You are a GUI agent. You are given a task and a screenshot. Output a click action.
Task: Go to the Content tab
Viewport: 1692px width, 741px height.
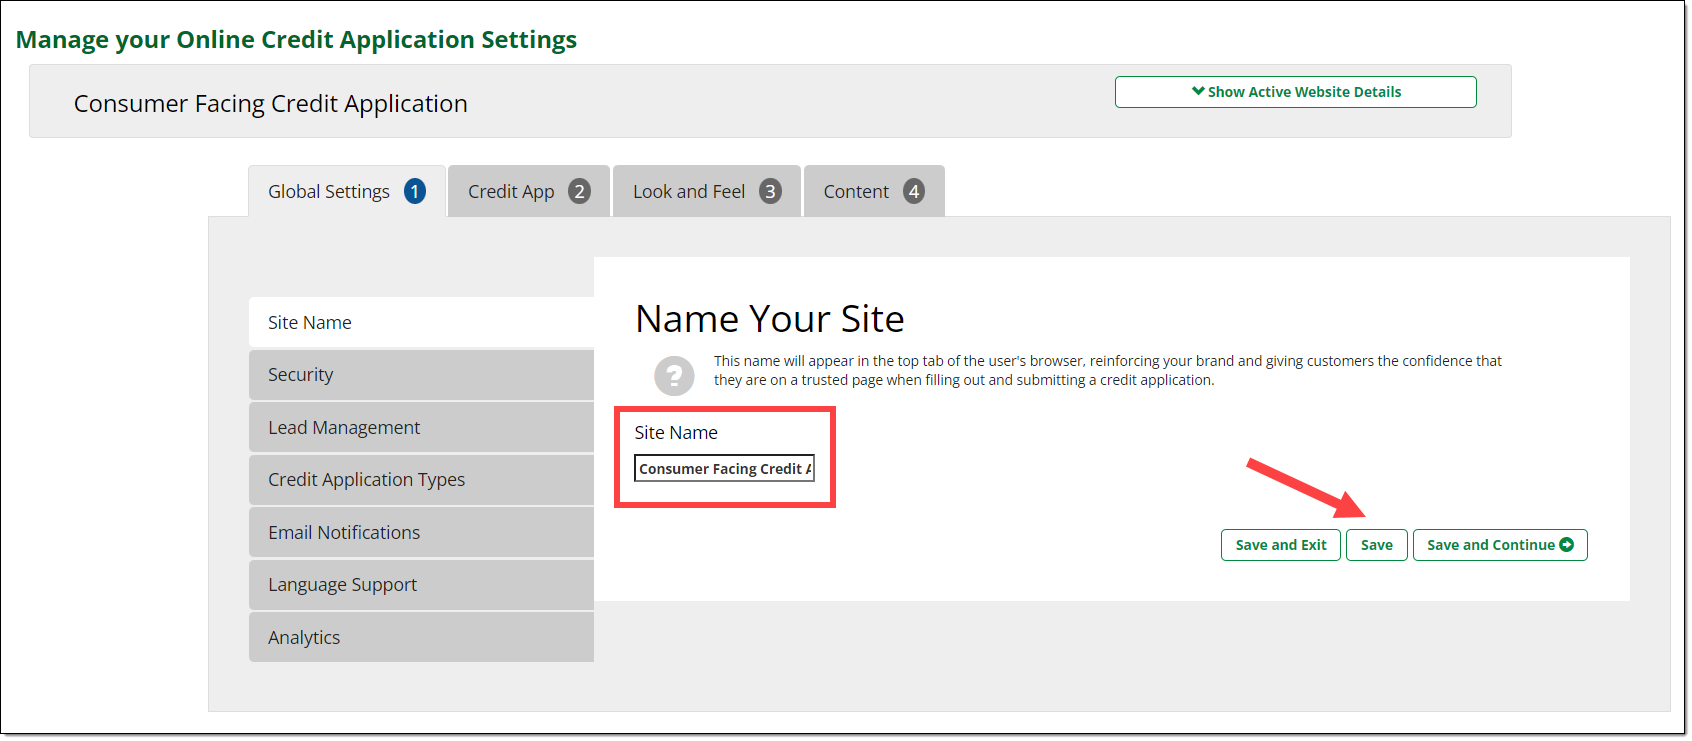pyautogui.click(x=856, y=192)
